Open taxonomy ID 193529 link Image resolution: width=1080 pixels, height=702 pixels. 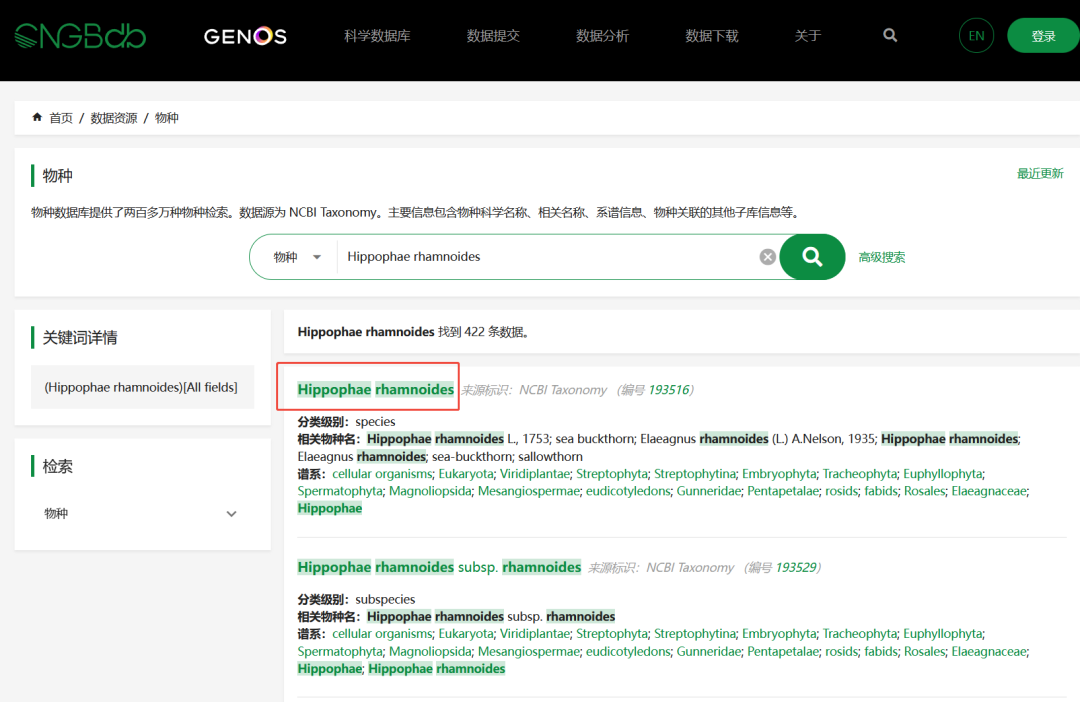click(796, 568)
